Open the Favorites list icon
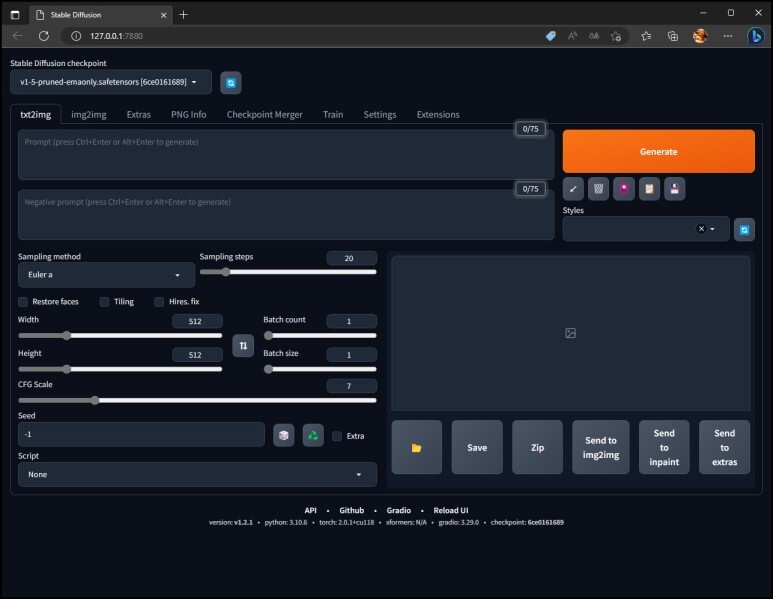The image size is (773, 599). coord(646,36)
